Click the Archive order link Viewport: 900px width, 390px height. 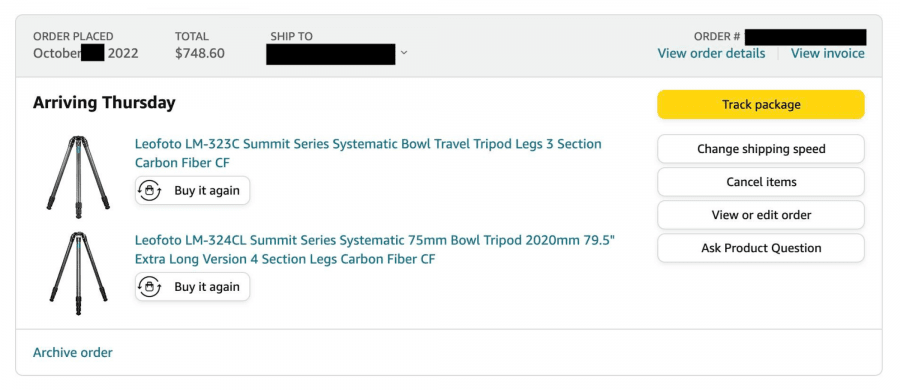73,353
